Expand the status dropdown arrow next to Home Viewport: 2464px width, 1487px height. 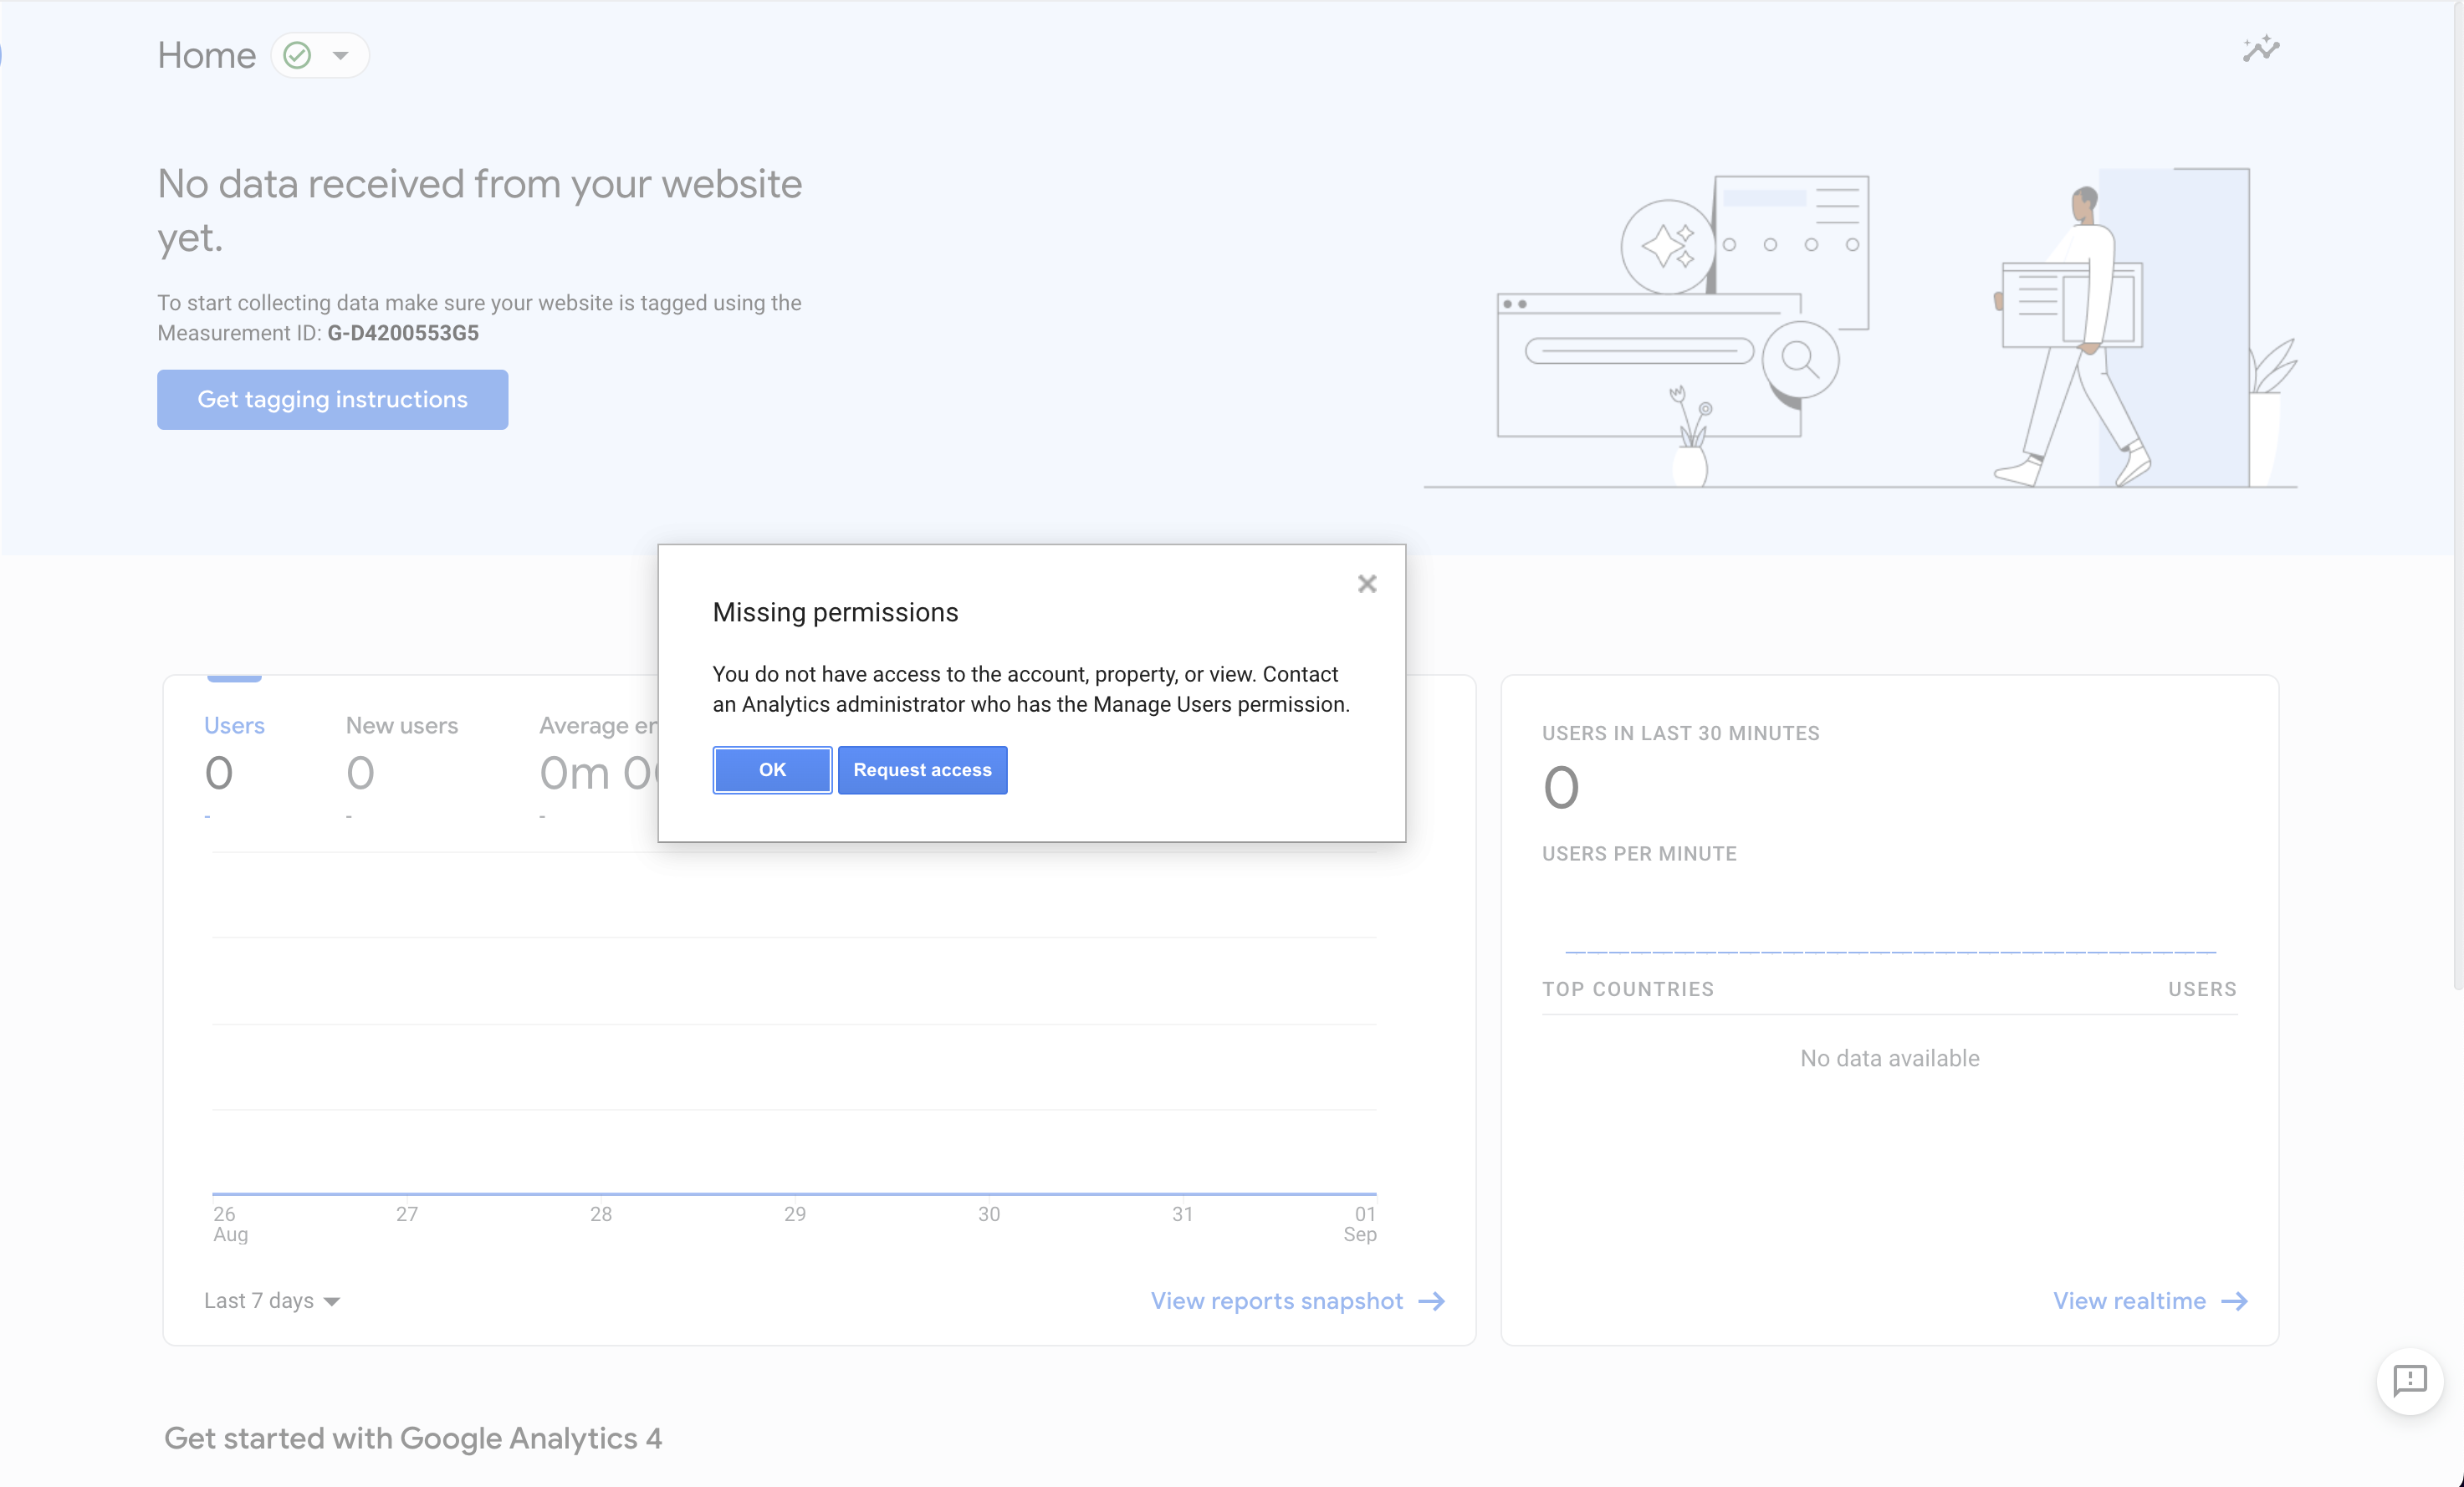click(x=340, y=56)
